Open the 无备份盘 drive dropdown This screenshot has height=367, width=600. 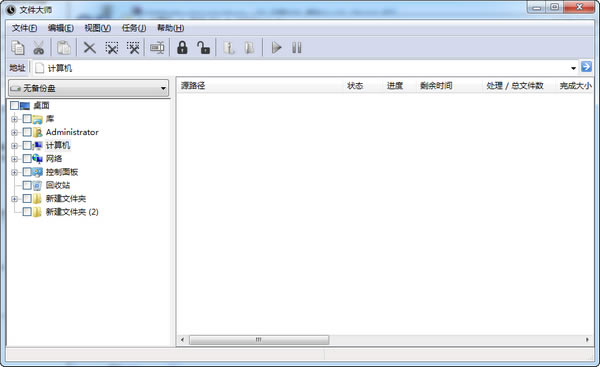pyautogui.click(x=88, y=88)
